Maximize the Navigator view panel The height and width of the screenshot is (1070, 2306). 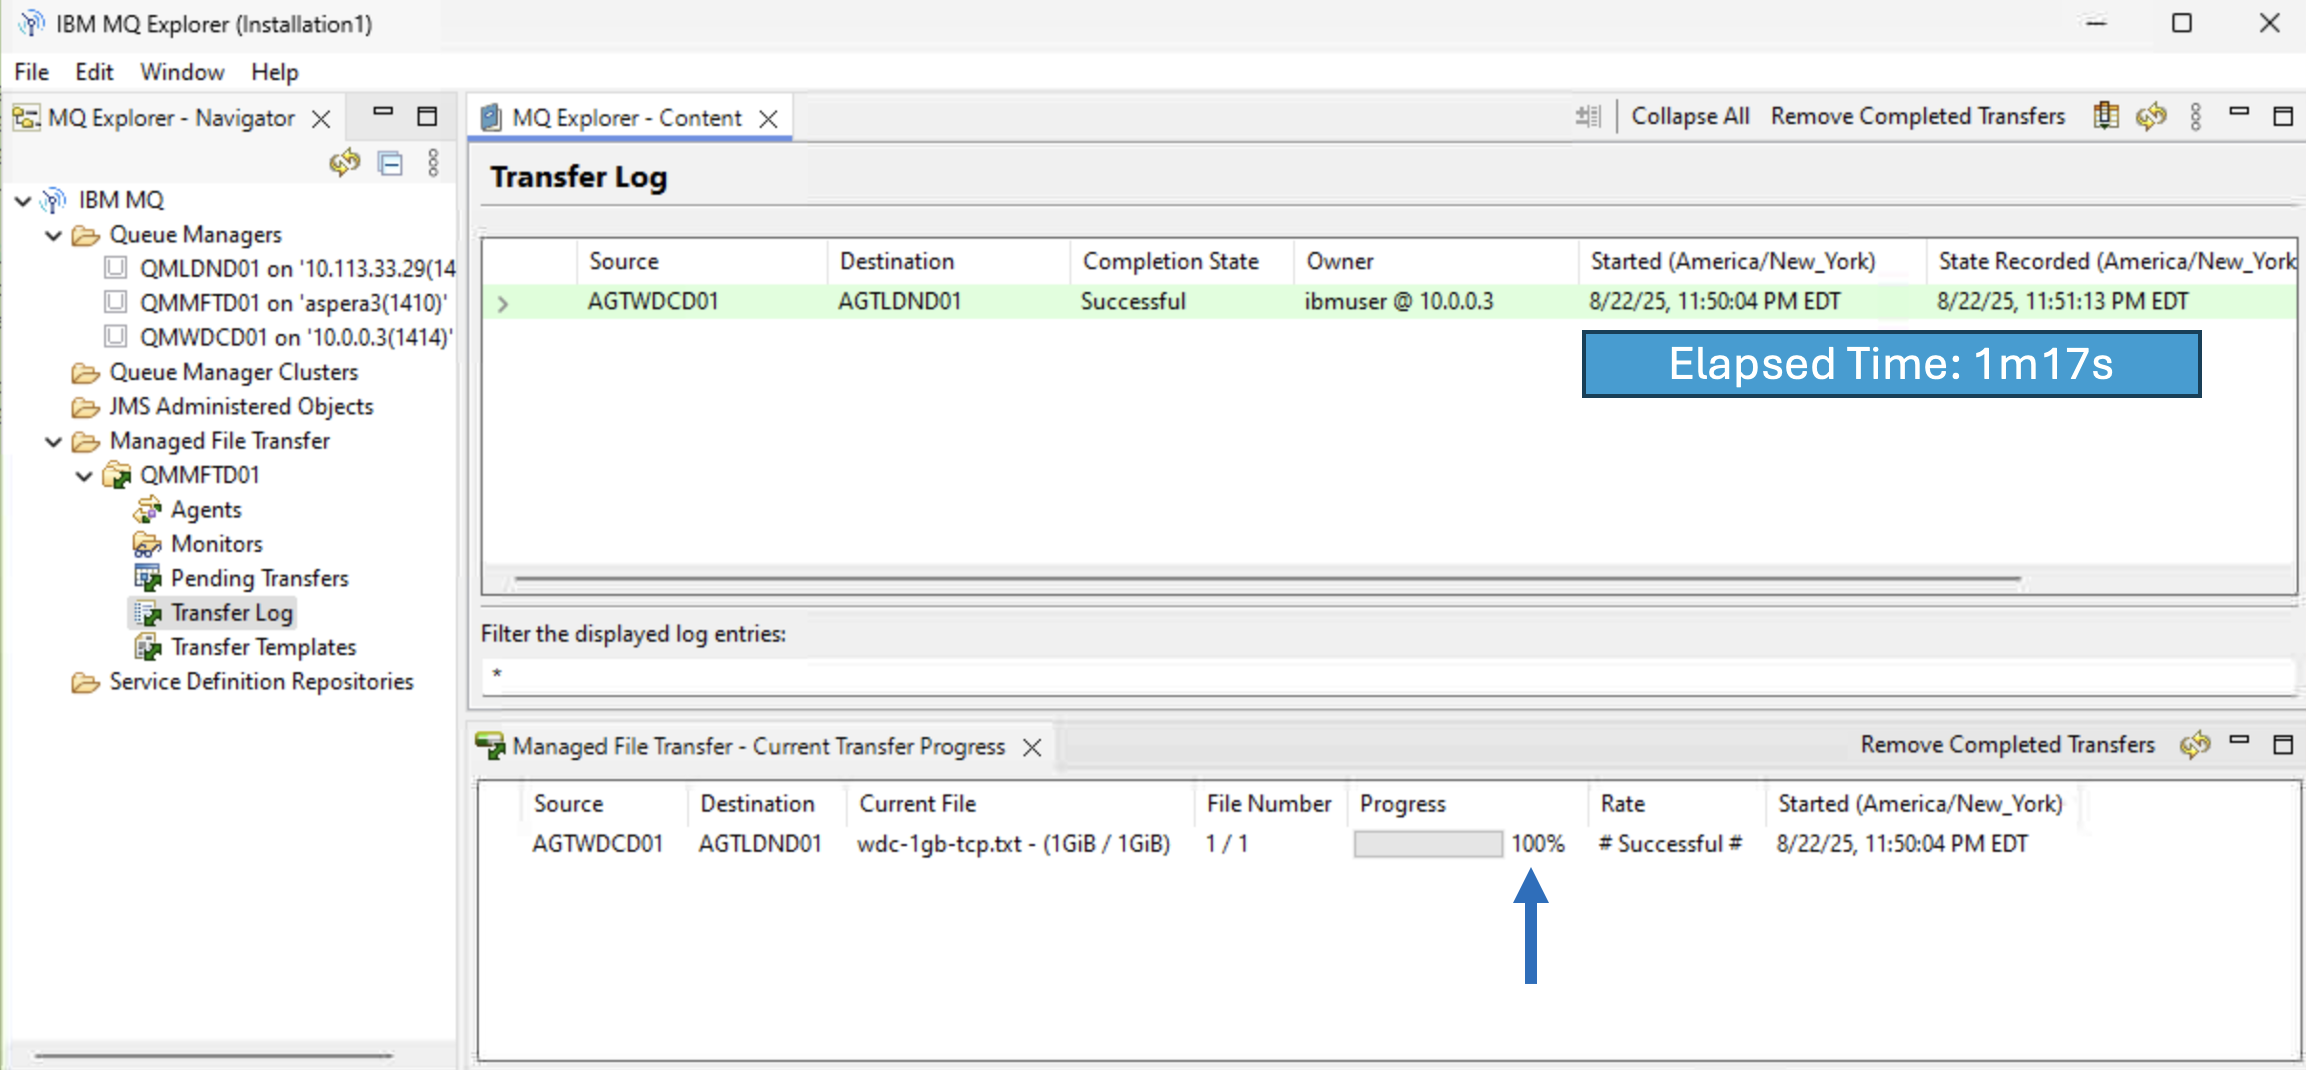coord(427,116)
